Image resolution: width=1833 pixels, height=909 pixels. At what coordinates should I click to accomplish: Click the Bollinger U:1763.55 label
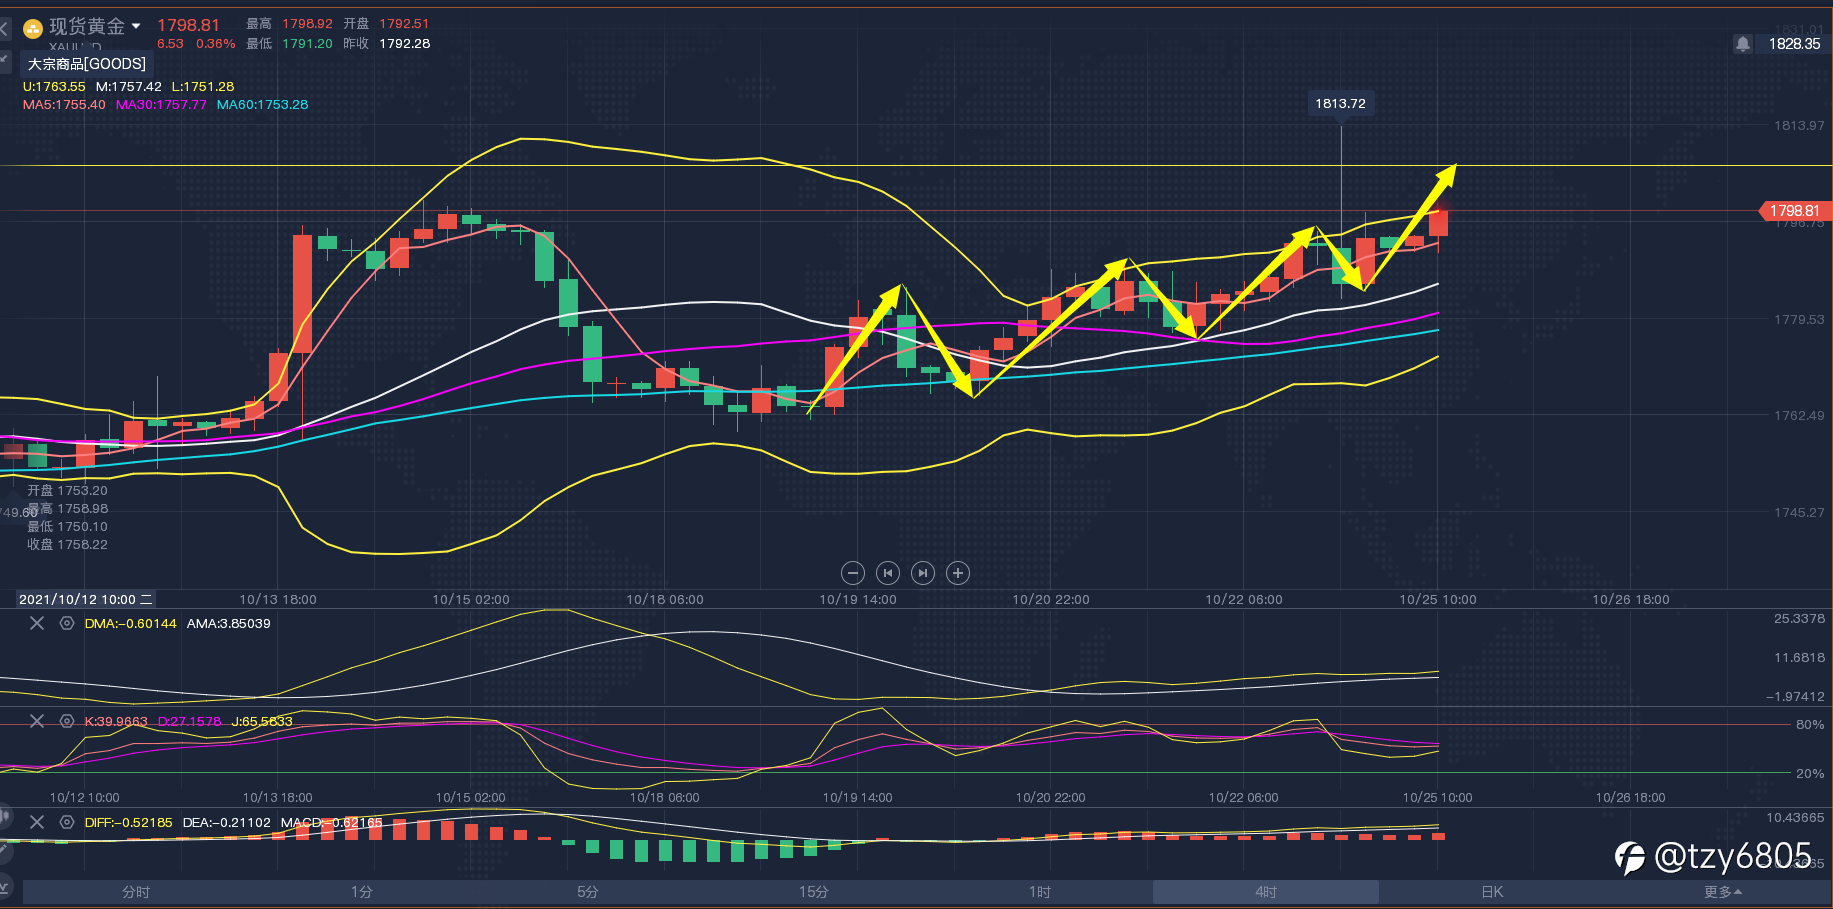click(54, 87)
